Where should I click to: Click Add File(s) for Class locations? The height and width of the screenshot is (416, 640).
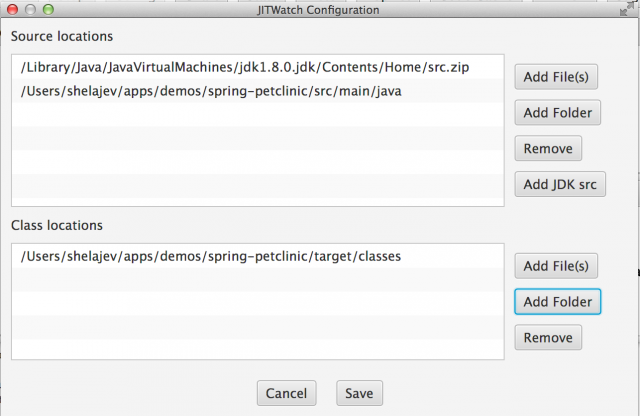coord(556,266)
